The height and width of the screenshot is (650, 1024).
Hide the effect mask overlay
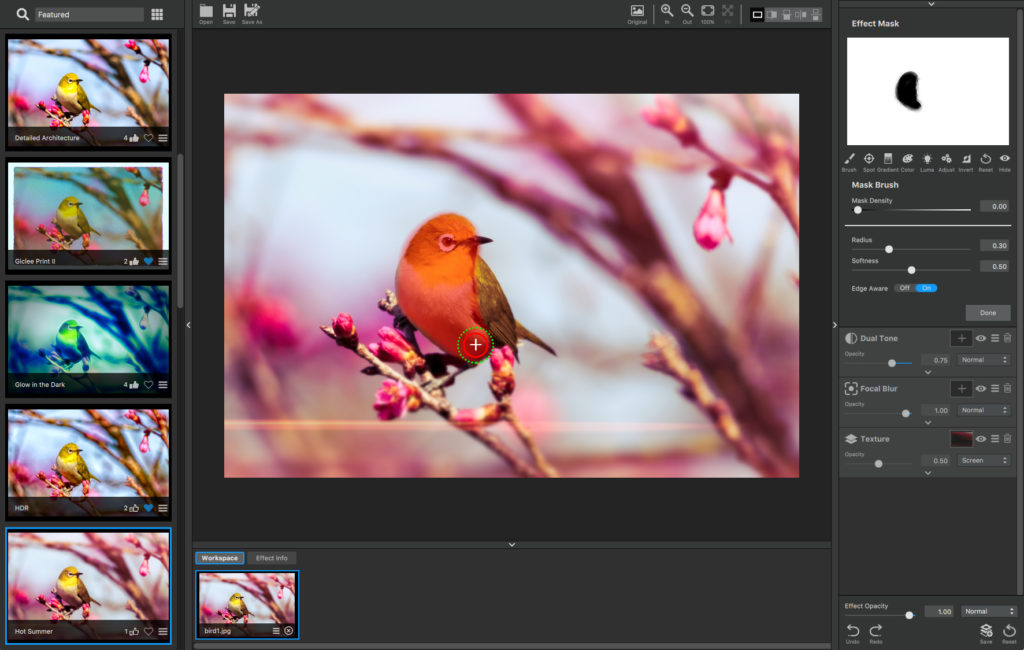tap(1004, 162)
